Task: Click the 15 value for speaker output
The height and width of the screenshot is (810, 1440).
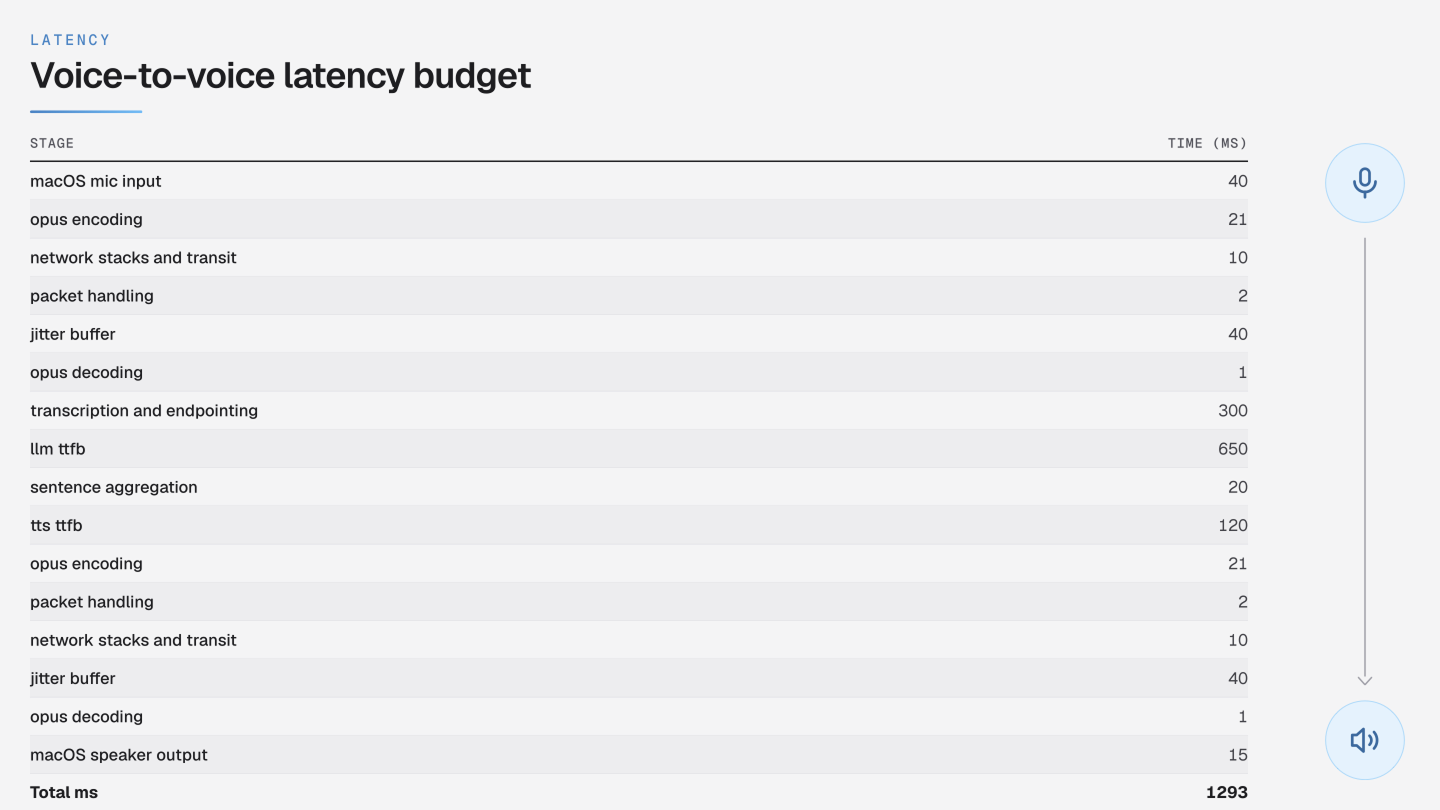Action: (x=1238, y=755)
